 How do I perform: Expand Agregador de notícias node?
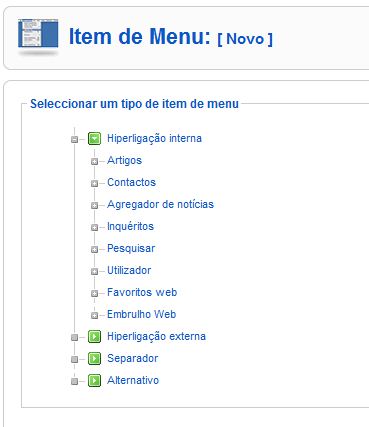(x=94, y=206)
